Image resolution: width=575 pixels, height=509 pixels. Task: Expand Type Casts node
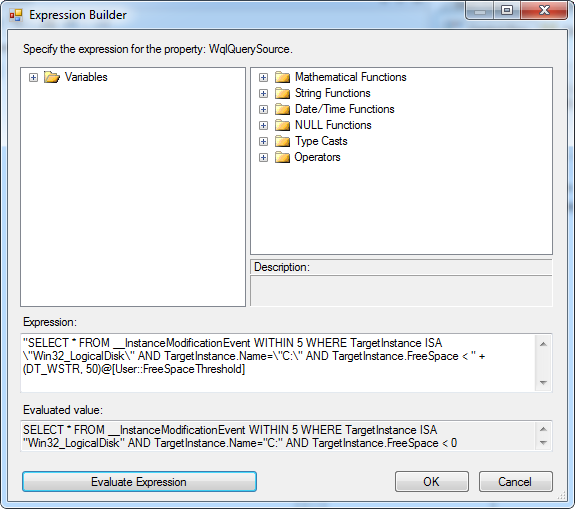point(263,141)
